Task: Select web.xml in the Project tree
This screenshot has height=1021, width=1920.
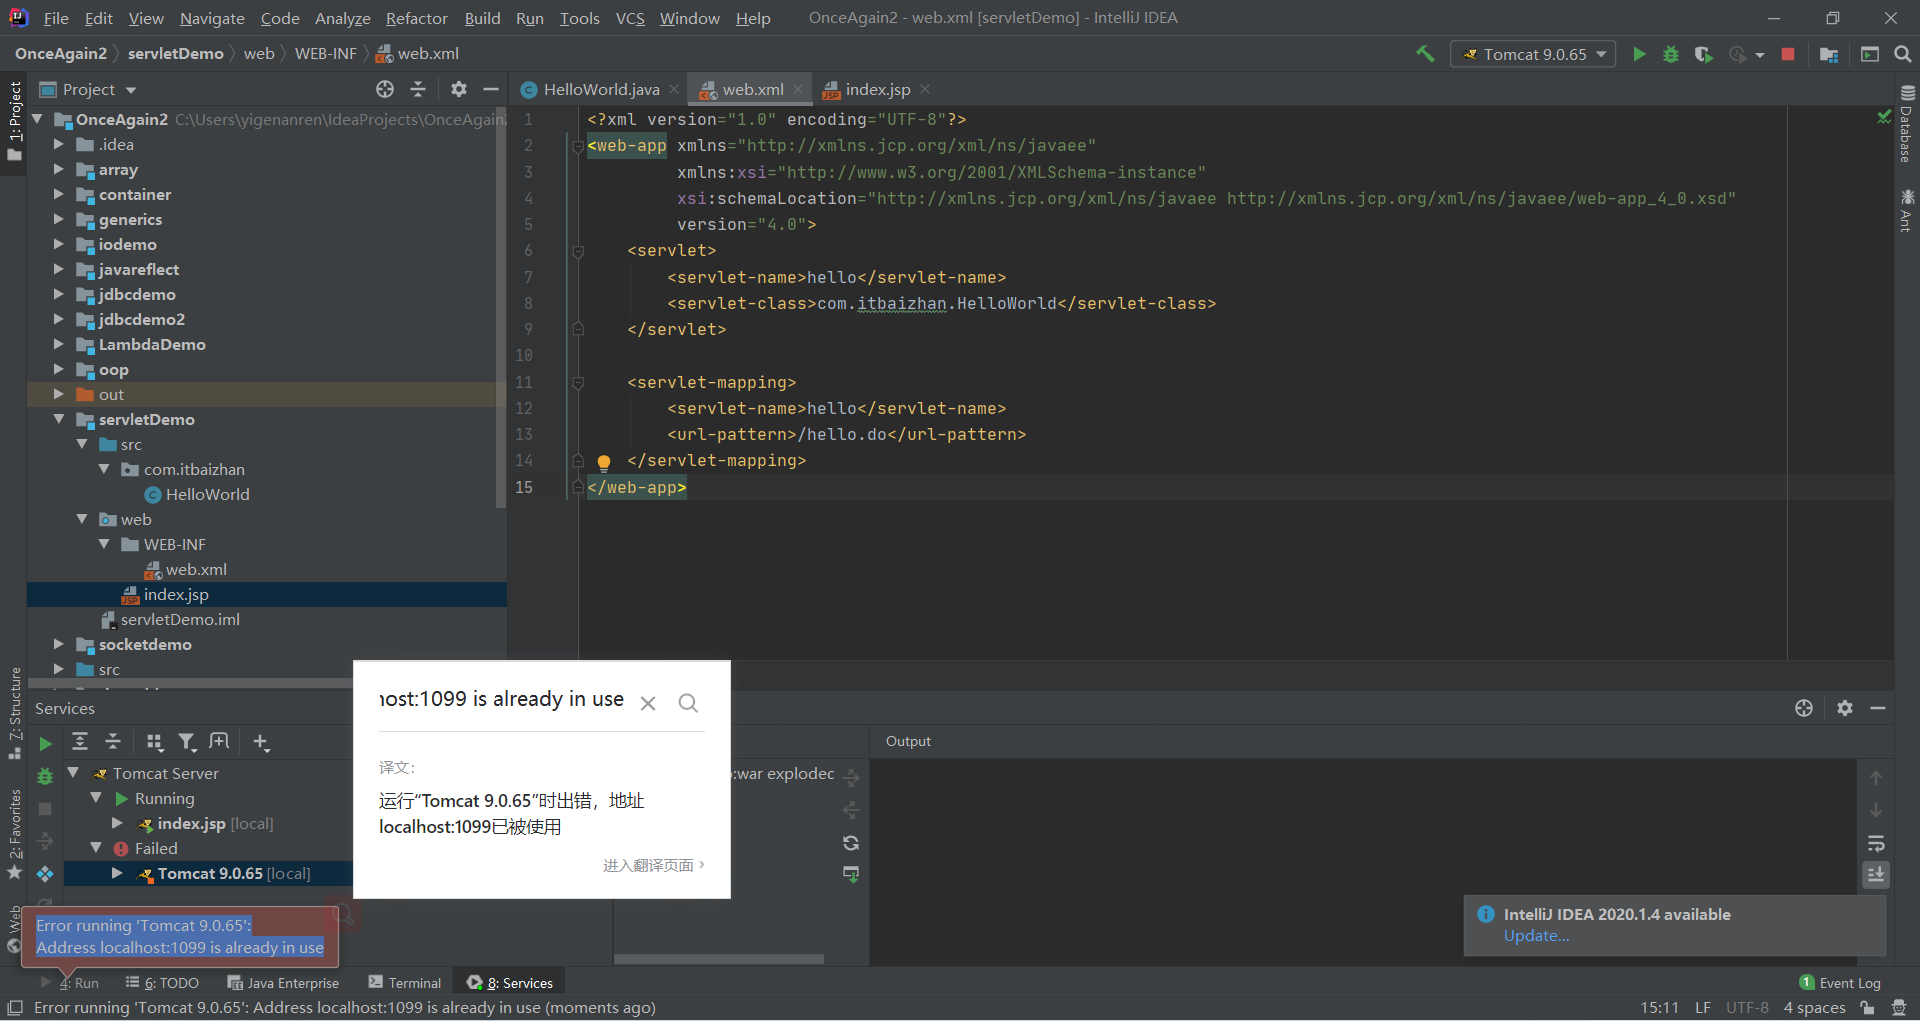Action: pos(186,569)
